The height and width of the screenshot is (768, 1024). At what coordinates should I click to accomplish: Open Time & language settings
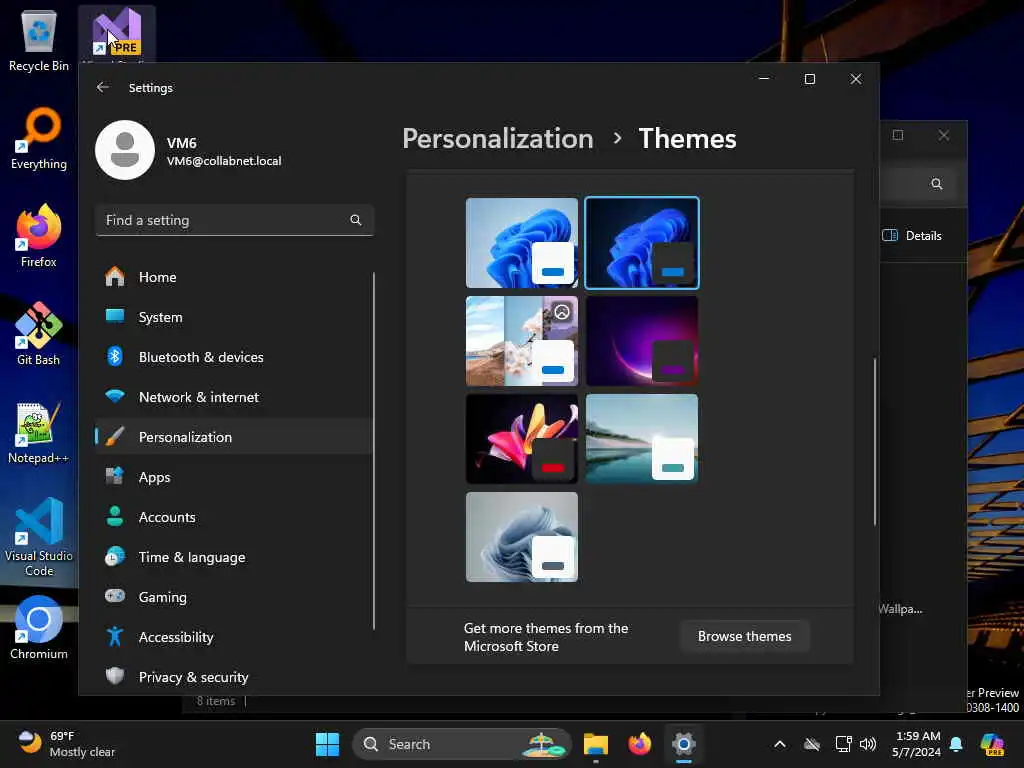(234, 557)
